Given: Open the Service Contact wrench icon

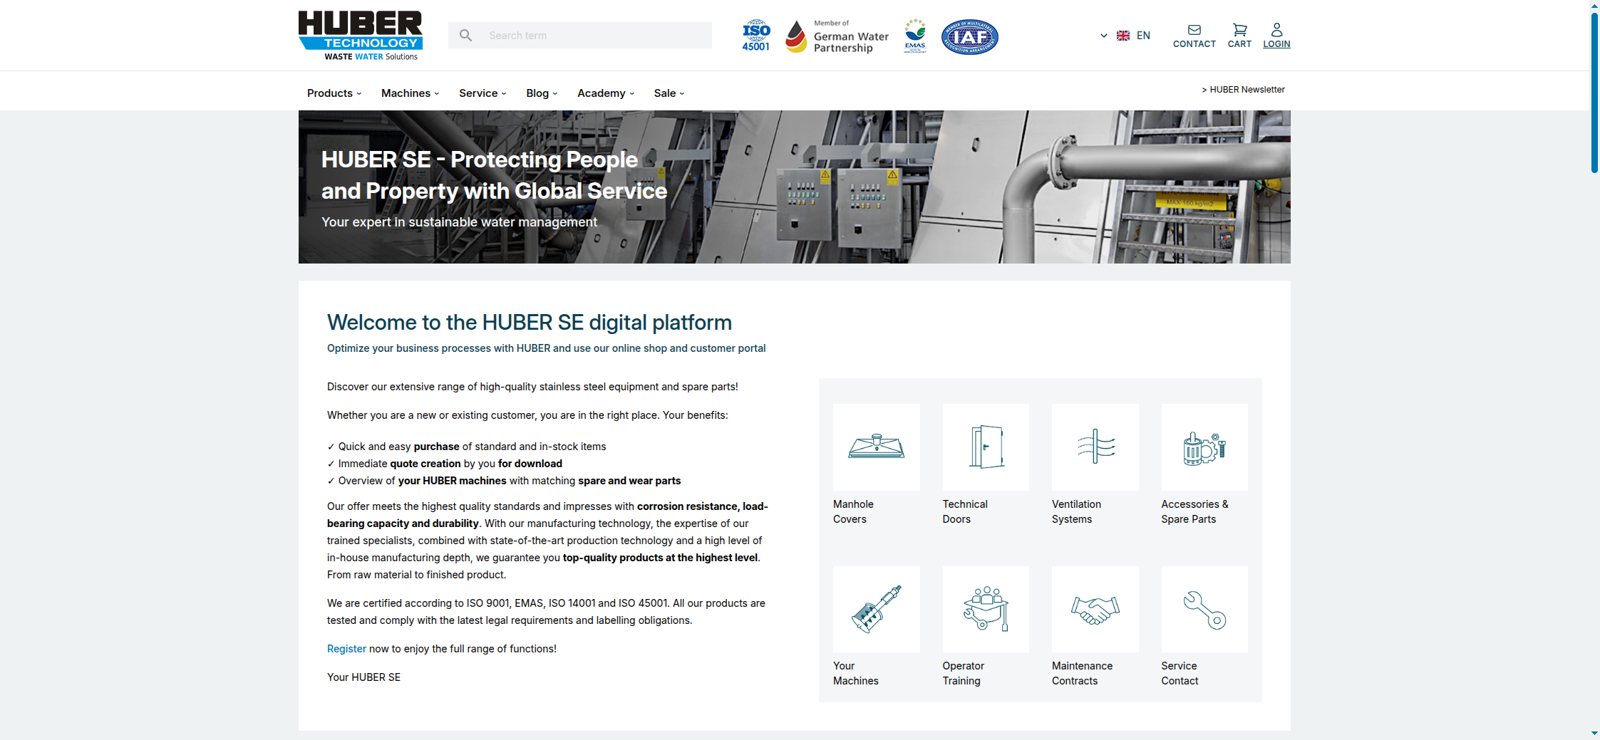Looking at the screenshot, I should [x=1204, y=609].
